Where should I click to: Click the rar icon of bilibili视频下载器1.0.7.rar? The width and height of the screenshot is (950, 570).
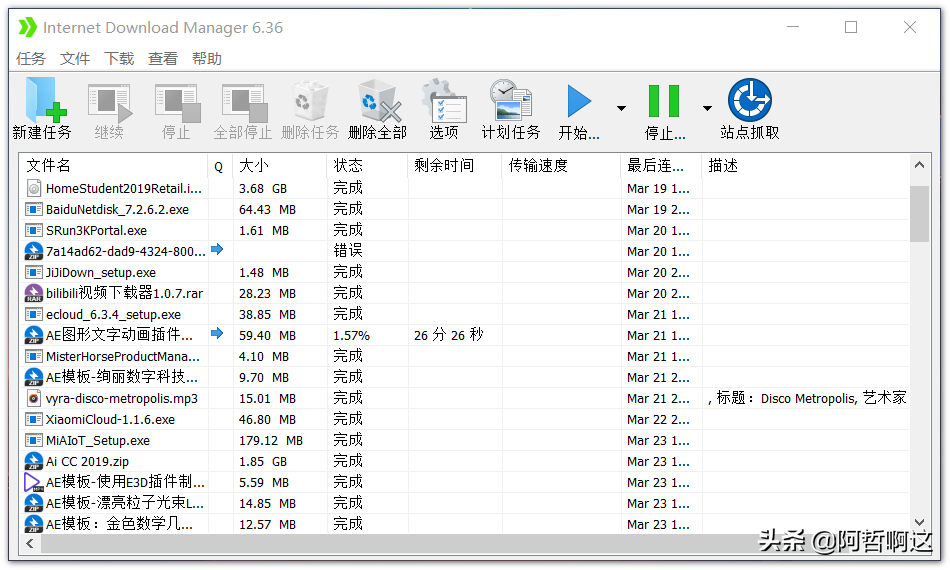34,293
